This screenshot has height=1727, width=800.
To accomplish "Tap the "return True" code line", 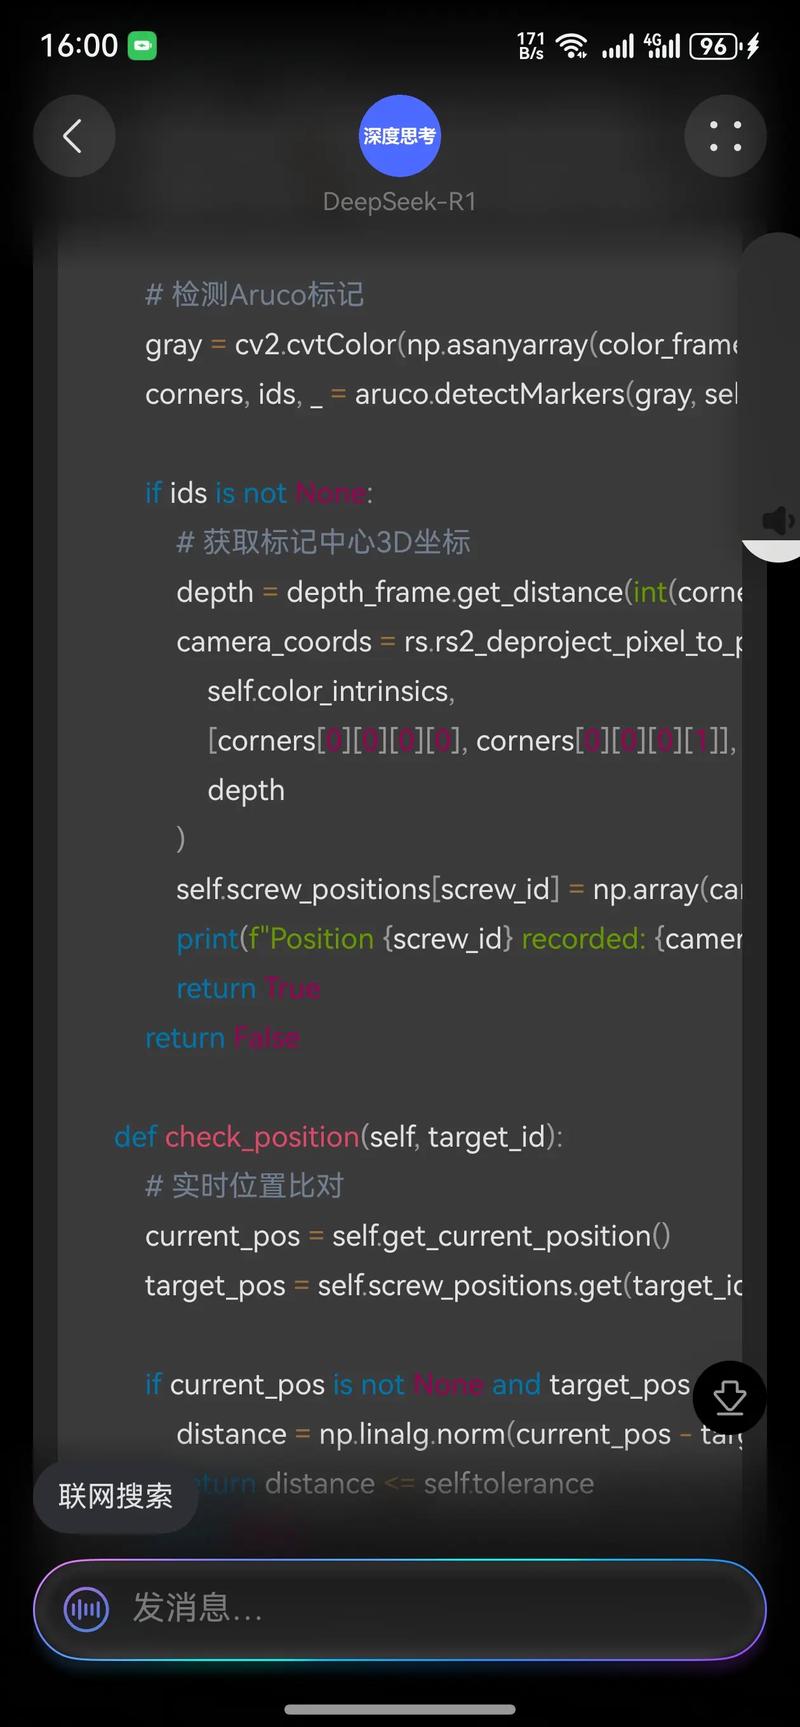I will (248, 988).
